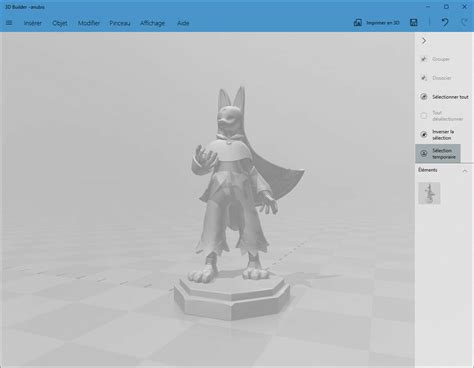Save the model with the floppy disk icon

pos(414,23)
